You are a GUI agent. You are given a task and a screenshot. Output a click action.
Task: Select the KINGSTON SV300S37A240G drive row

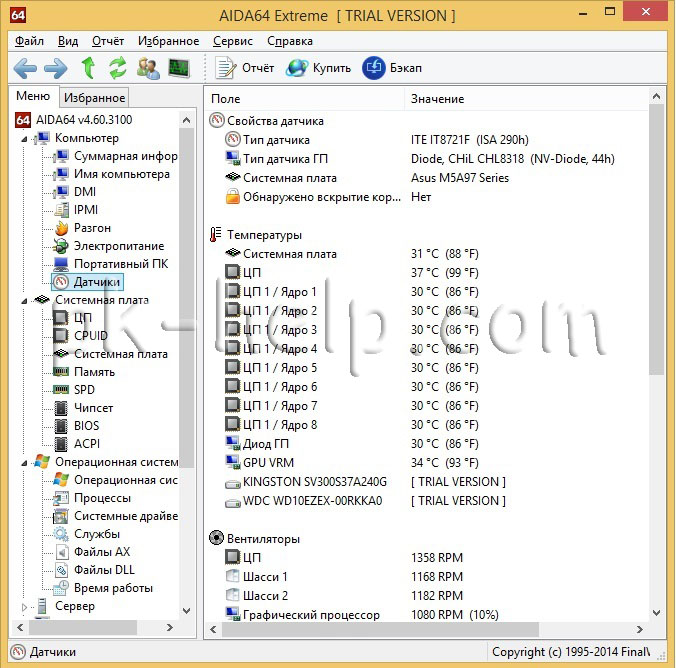427,482
